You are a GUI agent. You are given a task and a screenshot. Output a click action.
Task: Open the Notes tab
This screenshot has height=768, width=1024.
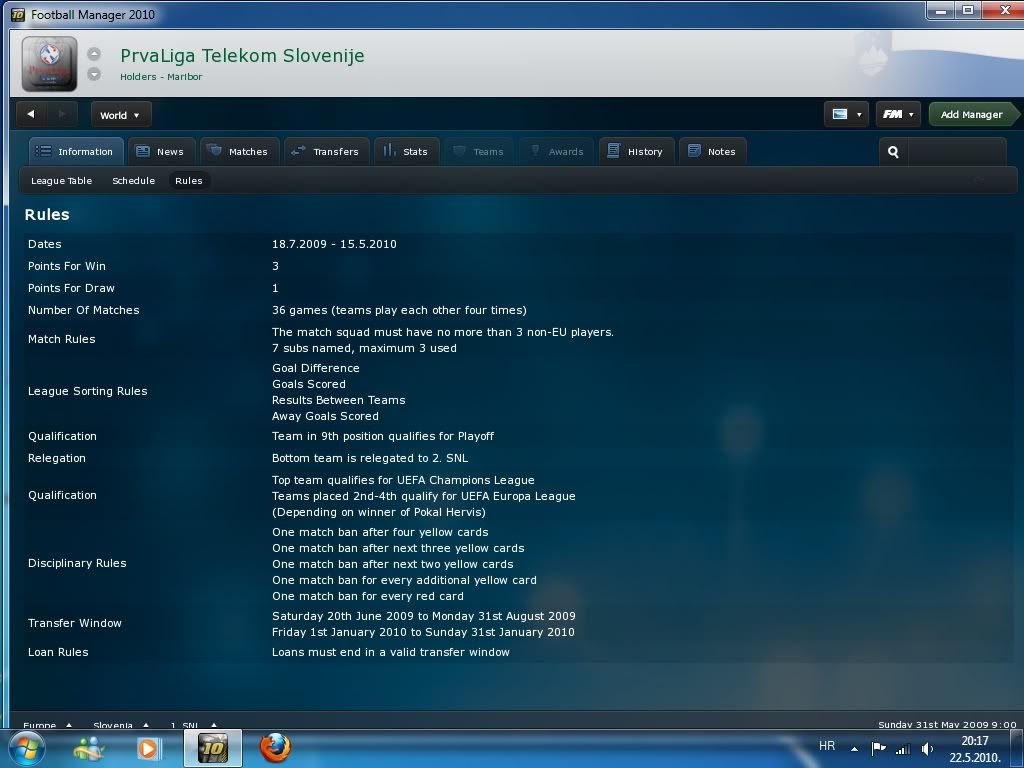click(x=712, y=152)
